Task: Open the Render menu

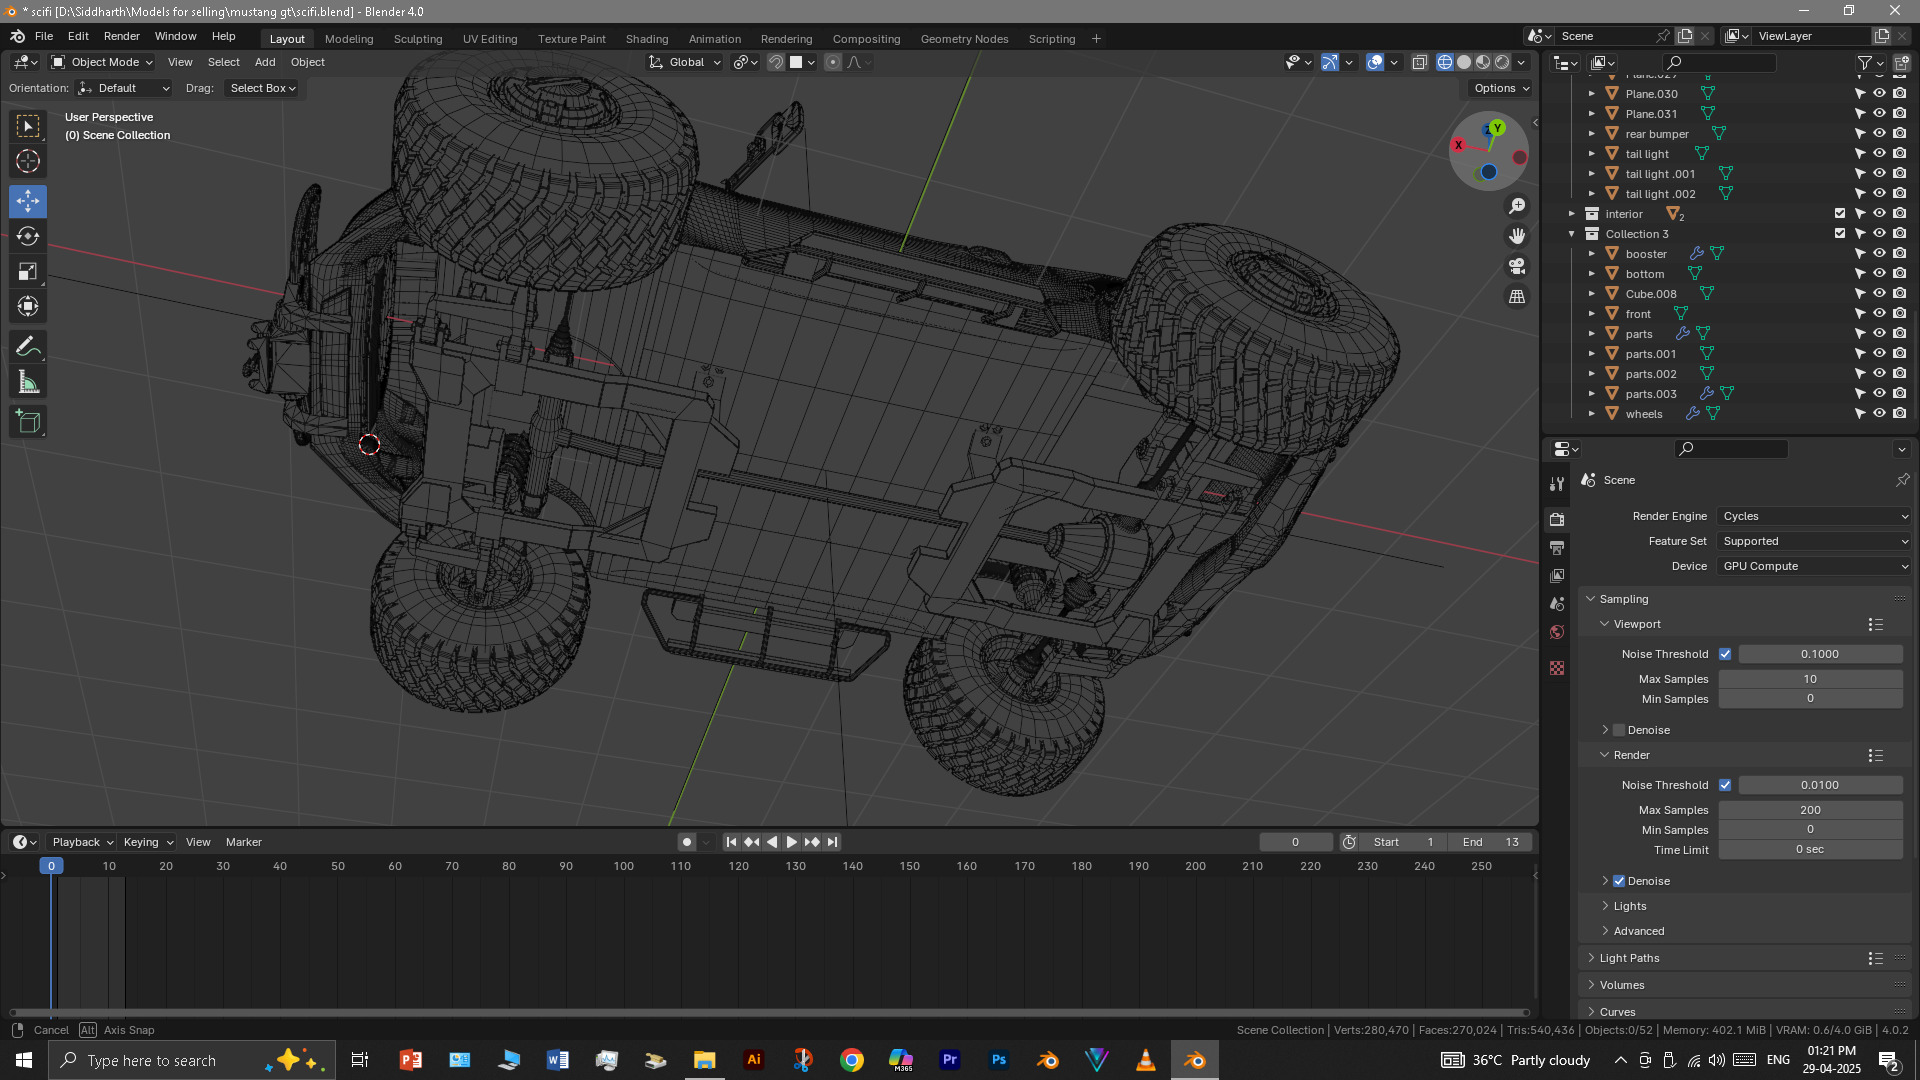Action: point(122,36)
